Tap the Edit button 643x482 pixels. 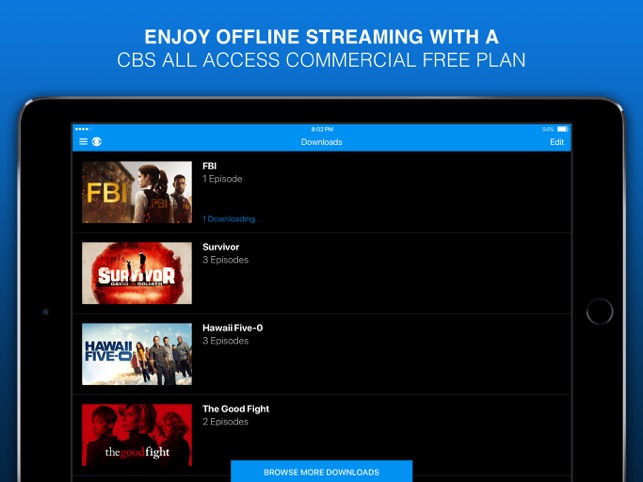coord(556,142)
